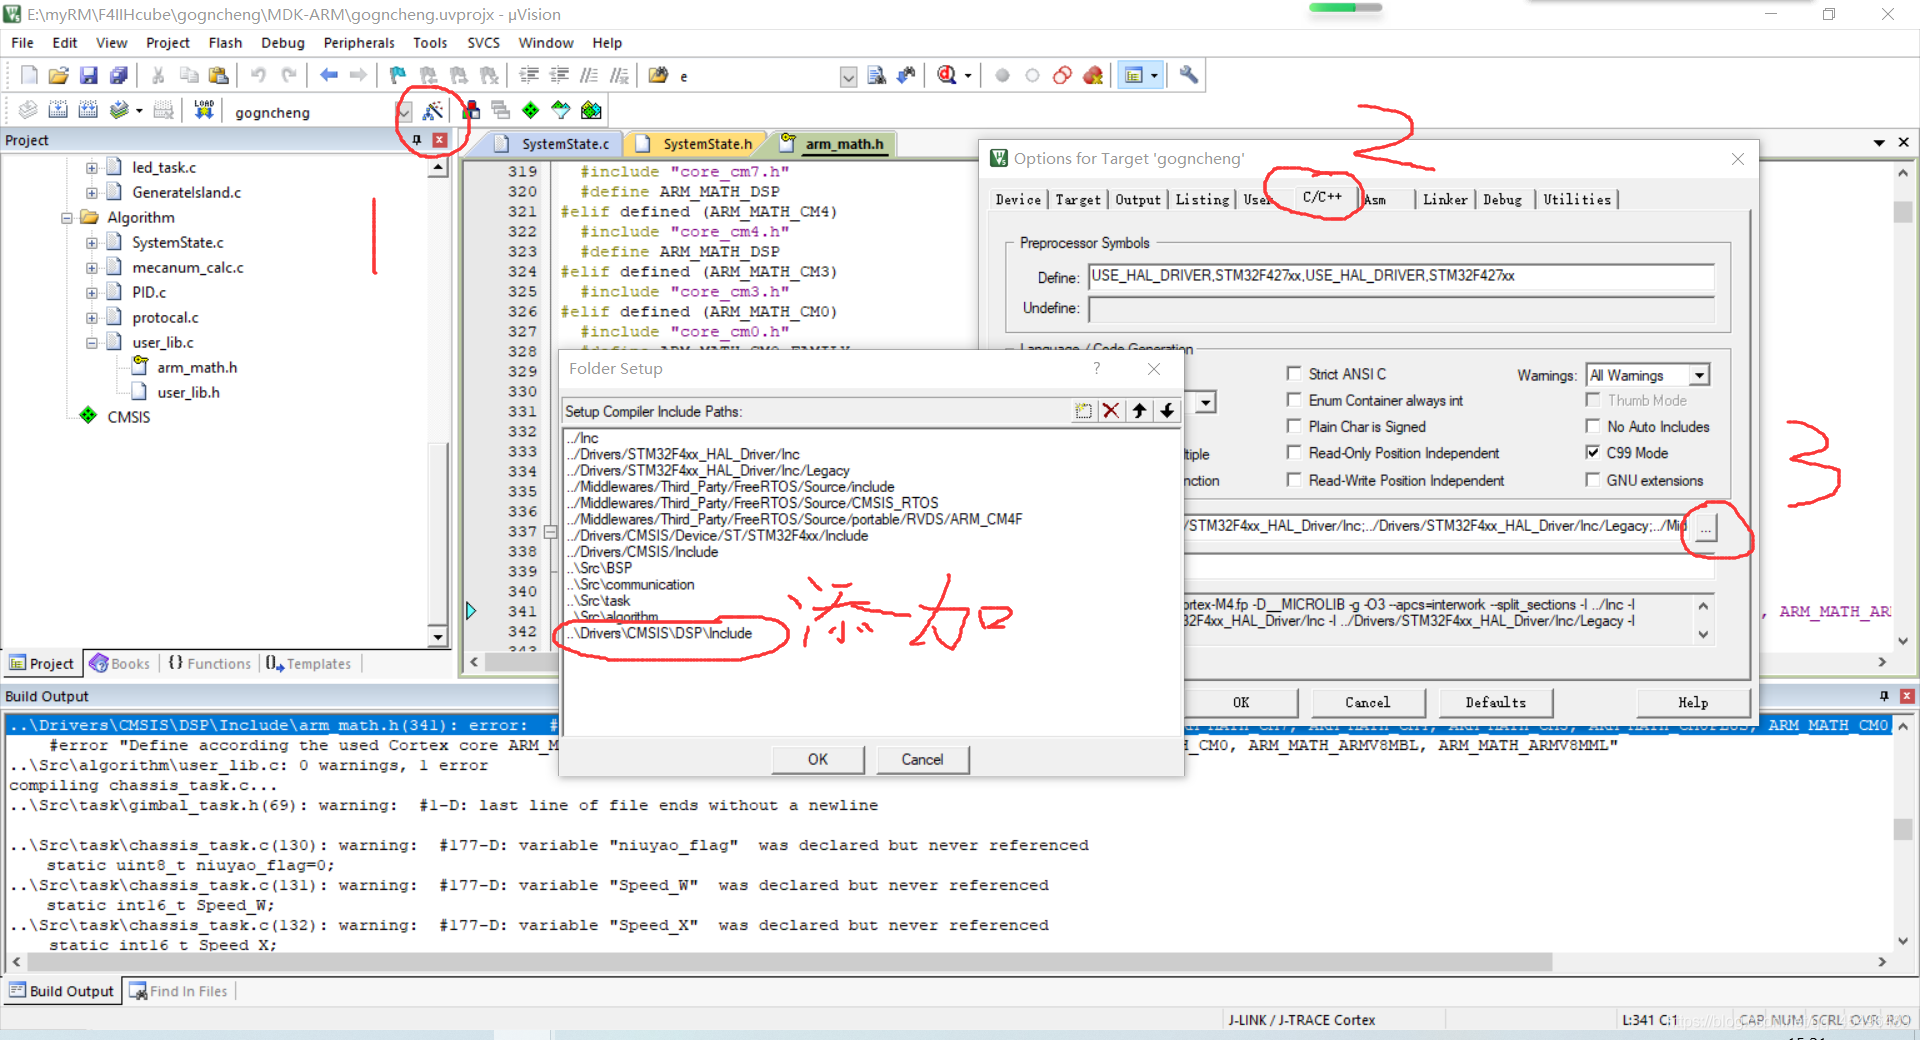Cancel the Folder Setup dialog
Screen dimensions: 1920x1040
coord(922,759)
